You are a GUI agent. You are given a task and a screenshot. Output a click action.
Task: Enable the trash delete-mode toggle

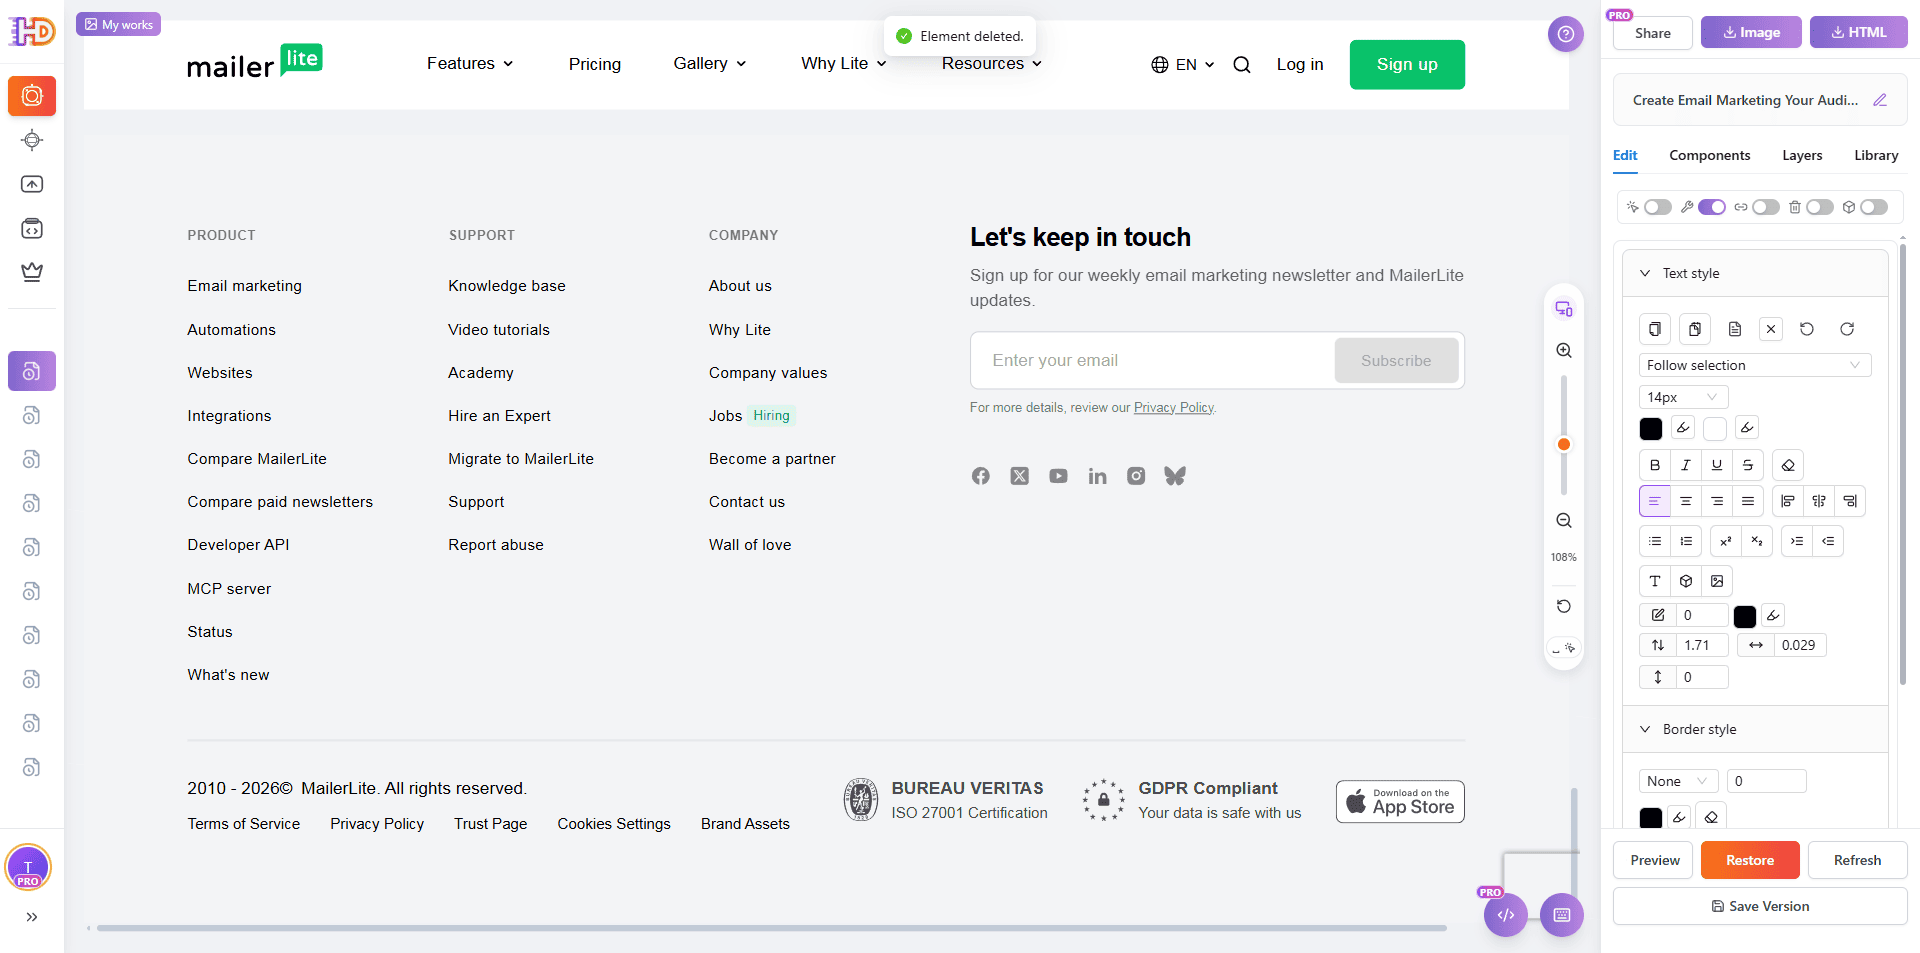1819,207
